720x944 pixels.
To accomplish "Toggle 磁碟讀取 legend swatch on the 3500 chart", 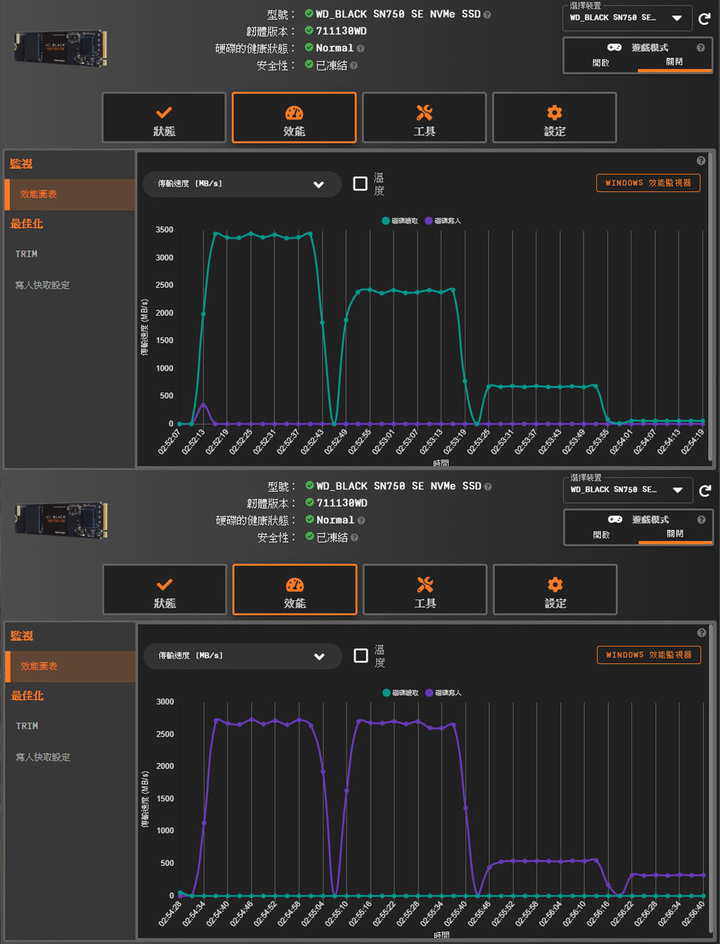I will [x=385, y=221].
